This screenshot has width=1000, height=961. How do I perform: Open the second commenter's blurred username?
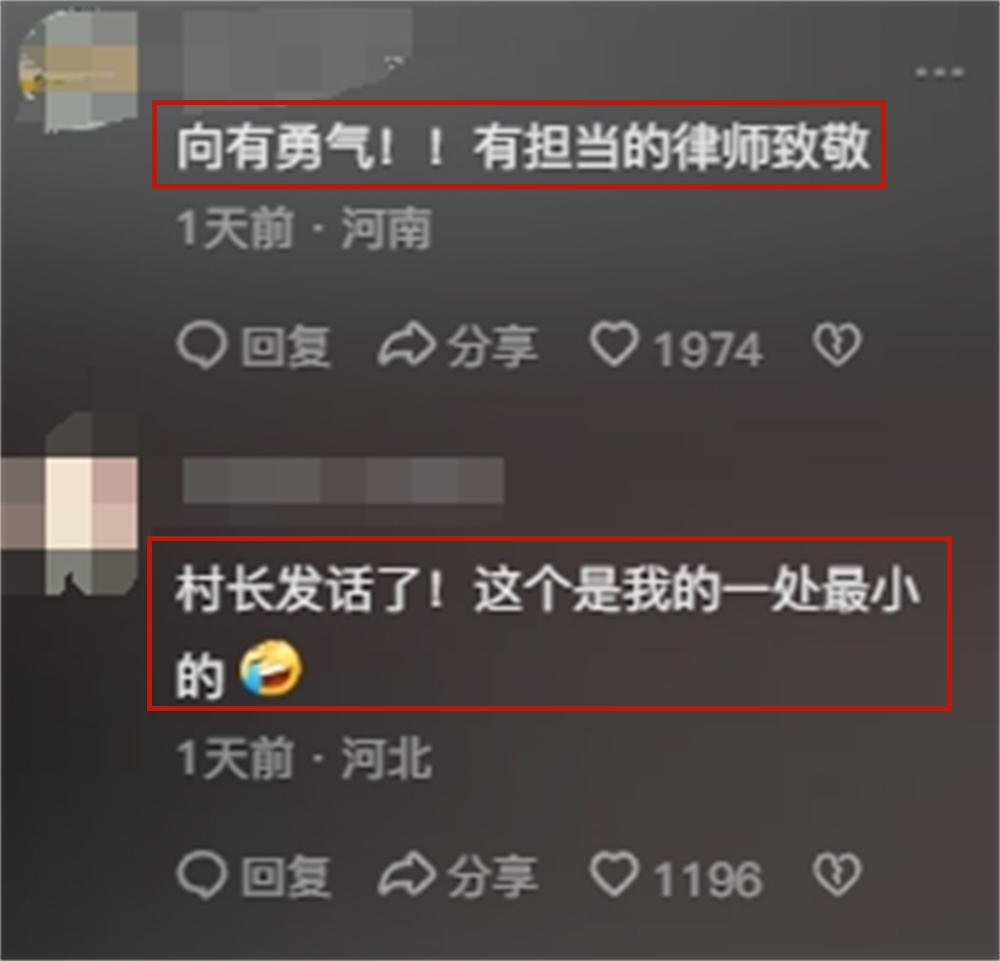point(343,480)
